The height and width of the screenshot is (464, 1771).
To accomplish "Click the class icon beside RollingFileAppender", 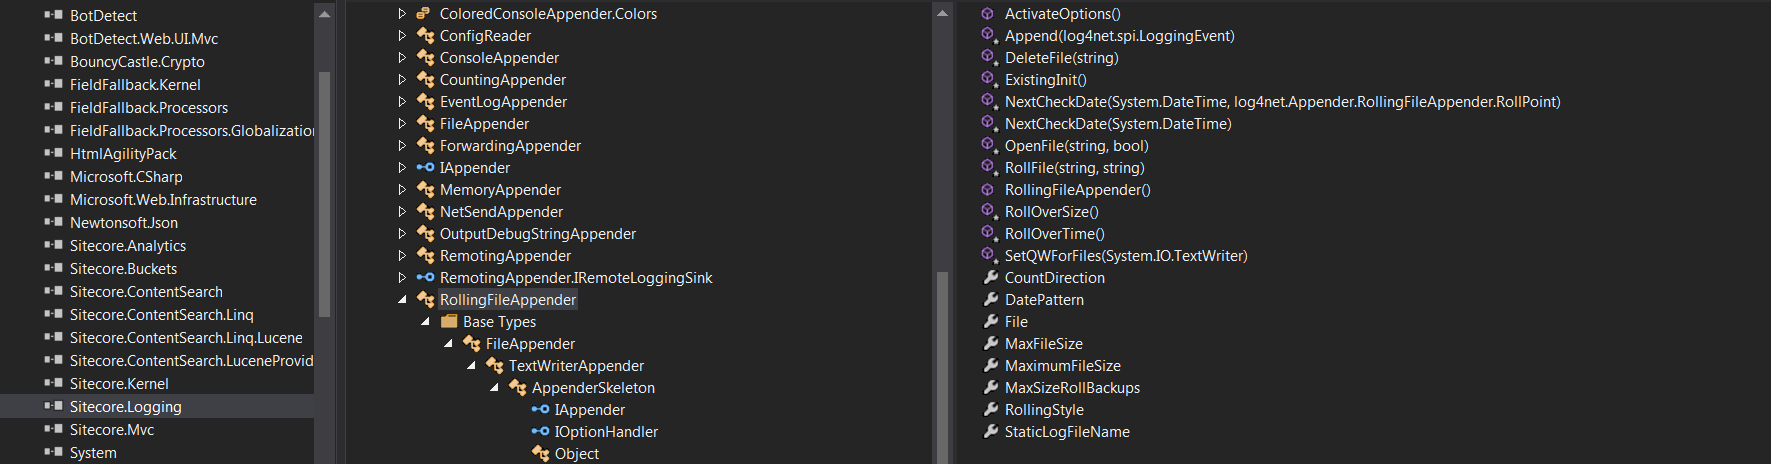I will point(425,300).
